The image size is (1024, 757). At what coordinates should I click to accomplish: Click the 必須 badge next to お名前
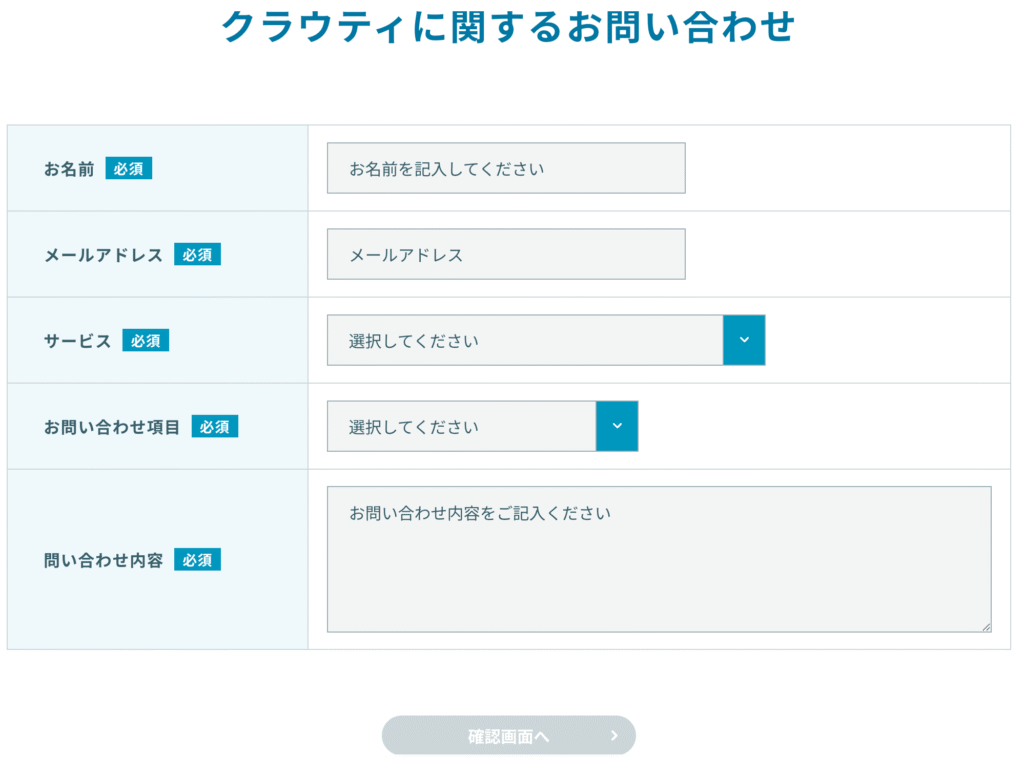(x=129, y=169)
